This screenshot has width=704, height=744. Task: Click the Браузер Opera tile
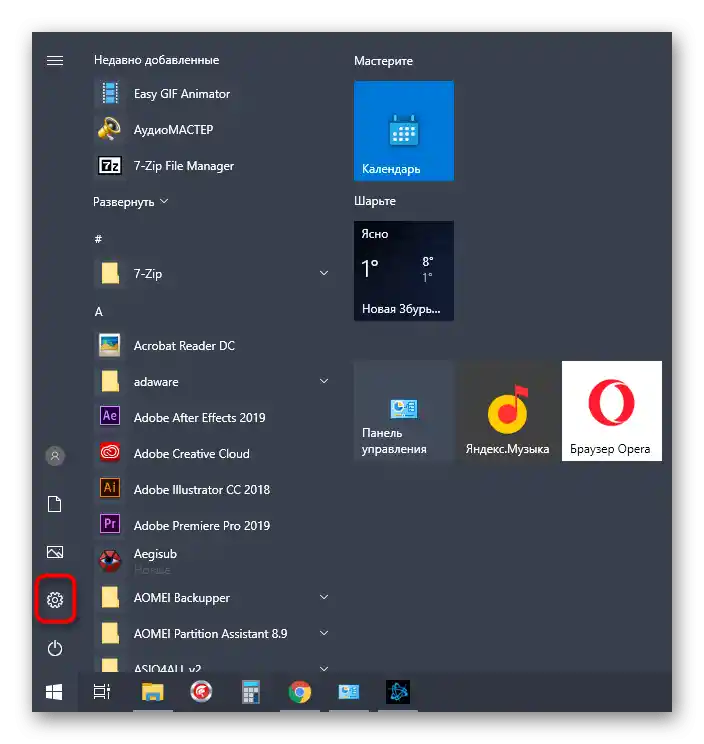pyautogui.click(x=611, y=411)
